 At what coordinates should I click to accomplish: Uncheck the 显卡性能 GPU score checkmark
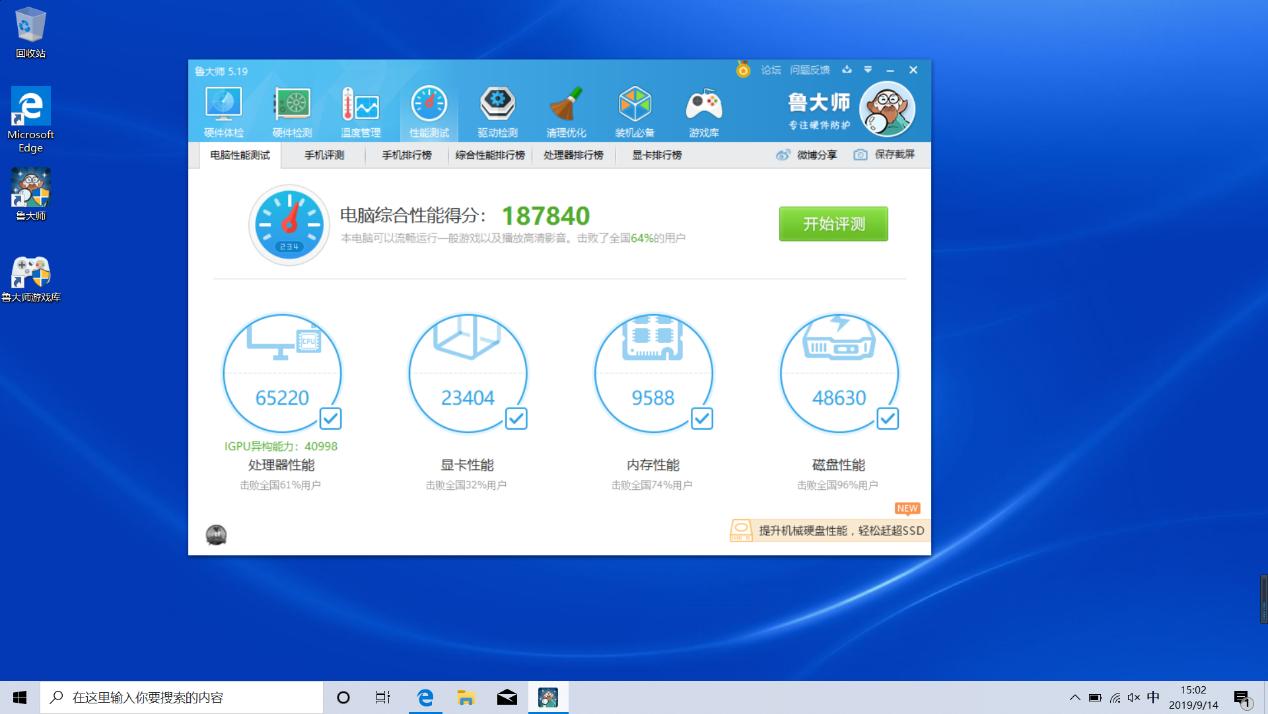516,419
